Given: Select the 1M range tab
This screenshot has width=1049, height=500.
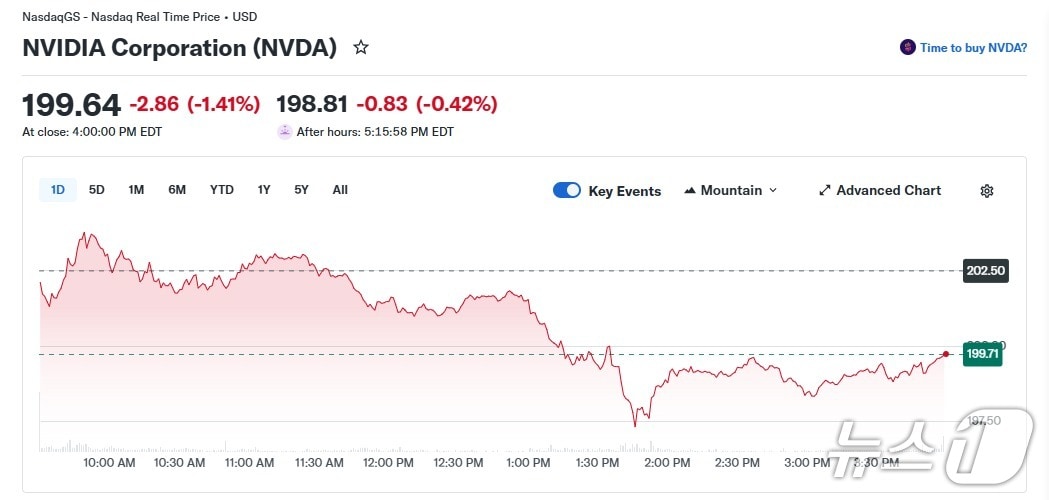Looking at the screenshot, I should pos(136,190).
